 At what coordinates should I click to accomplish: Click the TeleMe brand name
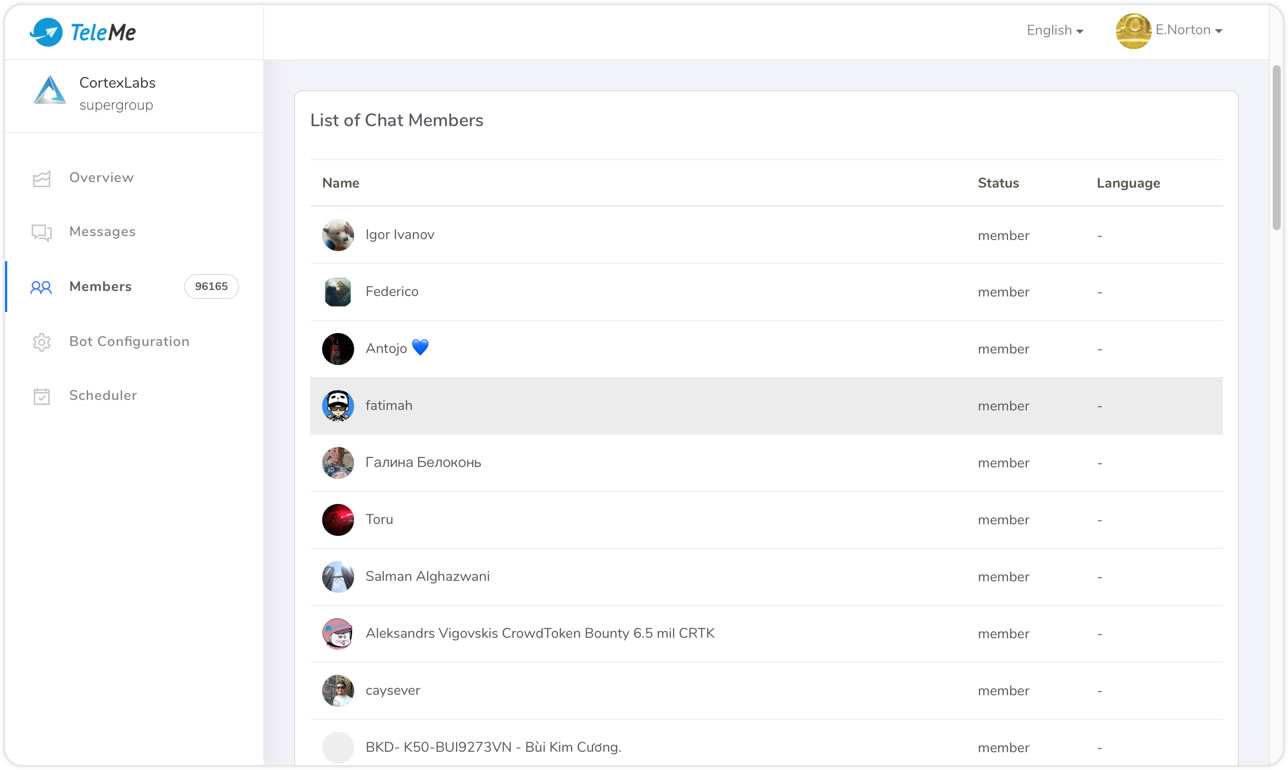103,32
